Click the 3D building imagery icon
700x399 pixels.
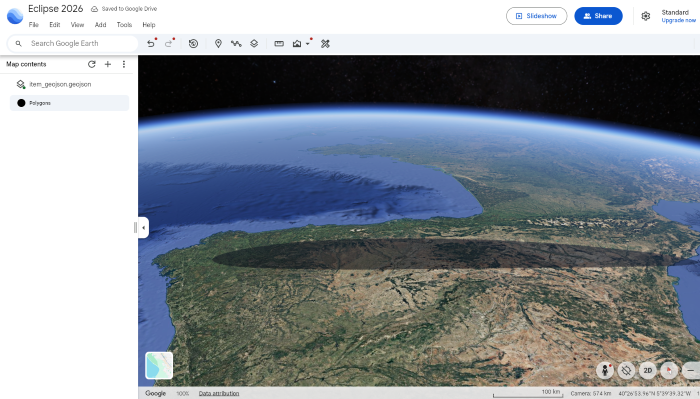pos(297,44)
